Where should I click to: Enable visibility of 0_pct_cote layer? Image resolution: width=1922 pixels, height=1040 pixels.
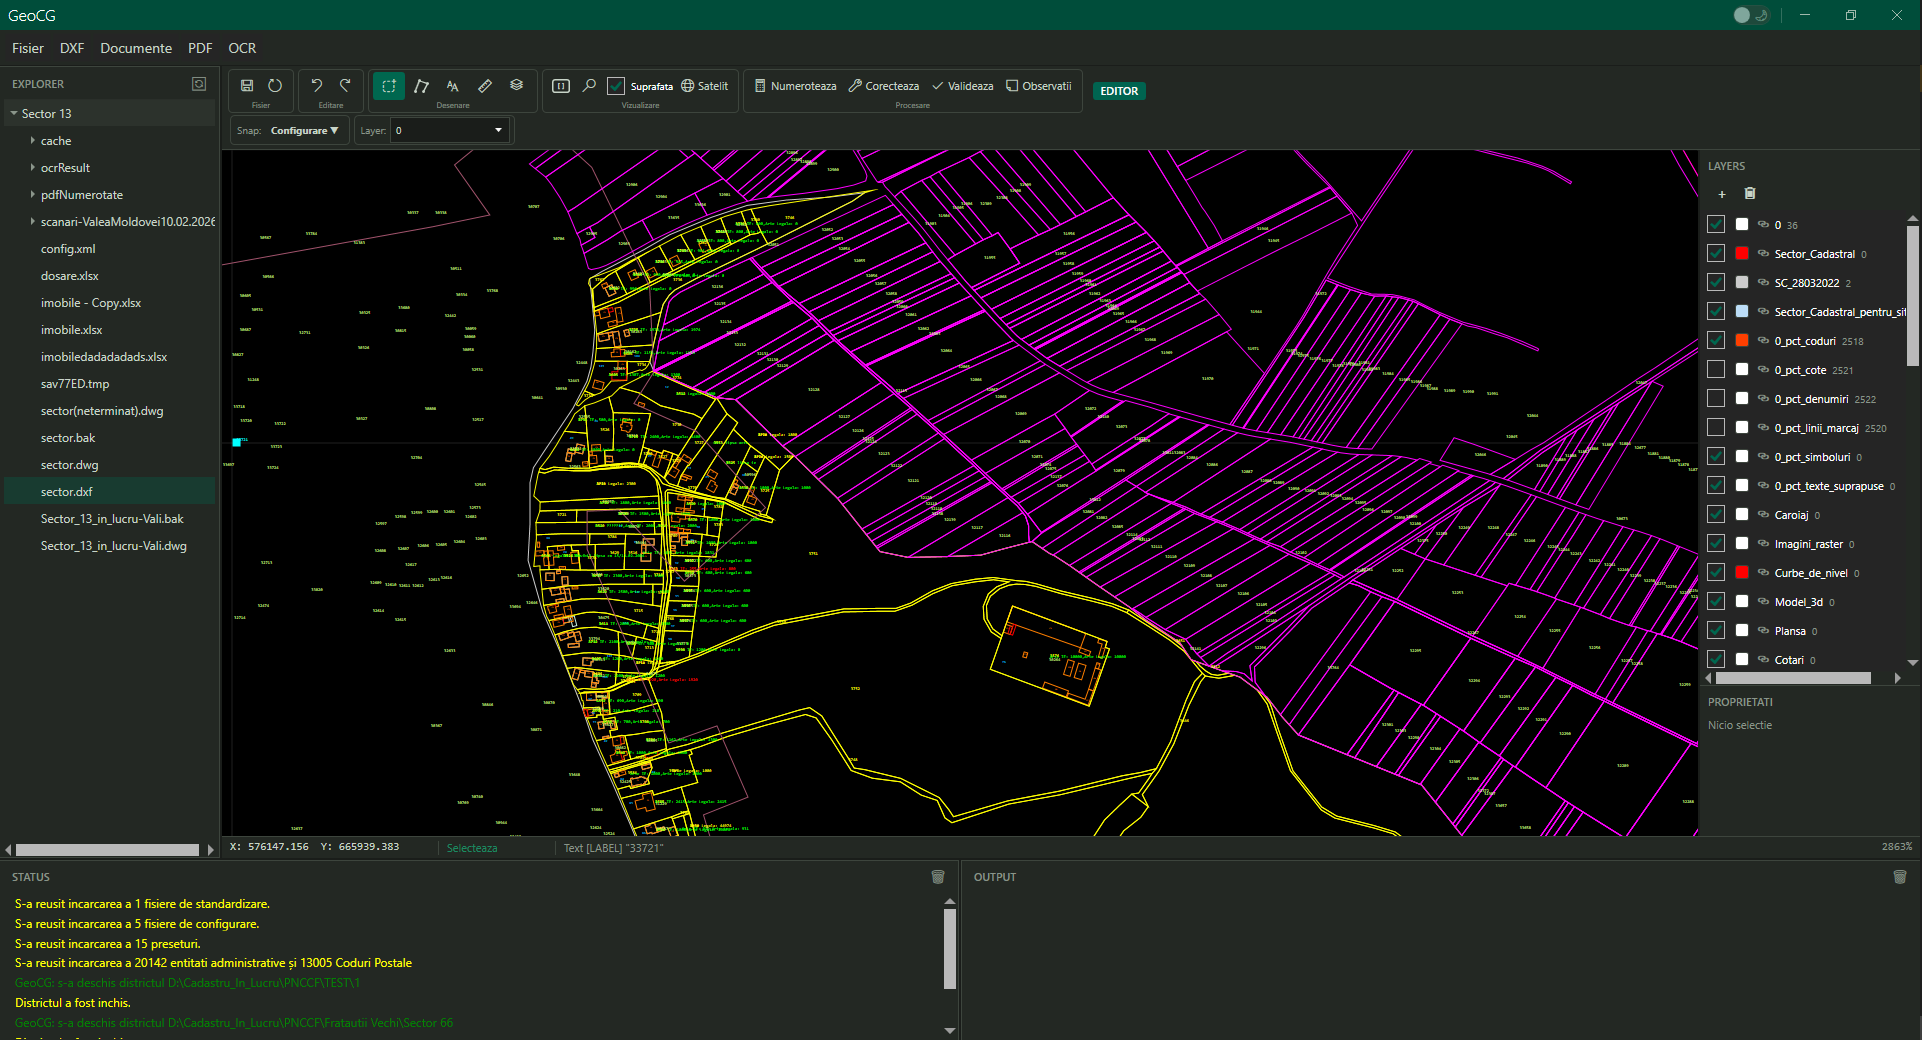pos(1716,369)
